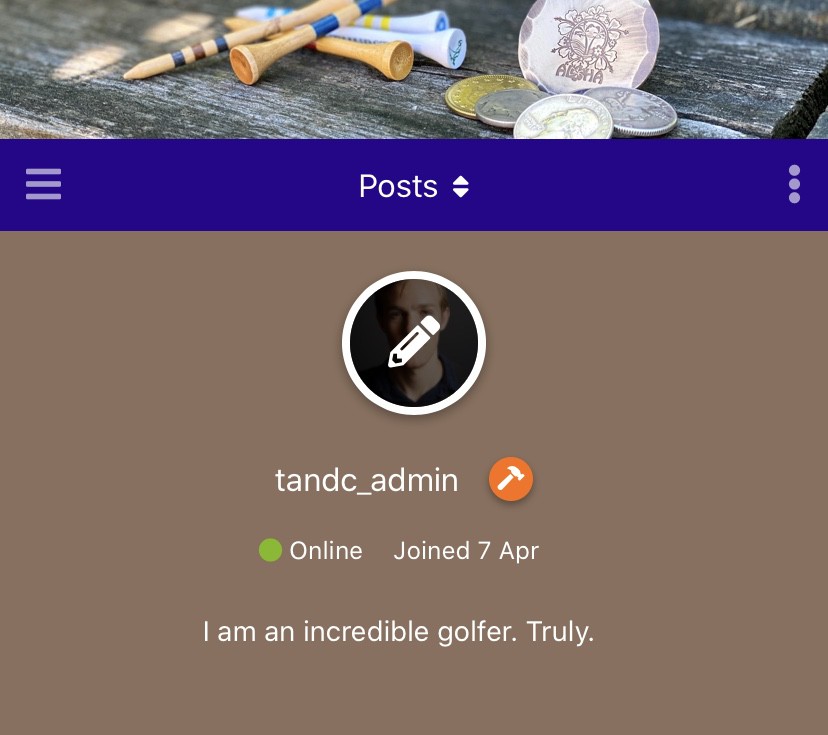Expand the Posts dropdown selector
The height and width of the screenshot is (735, 828).
(x=413, y=186)
